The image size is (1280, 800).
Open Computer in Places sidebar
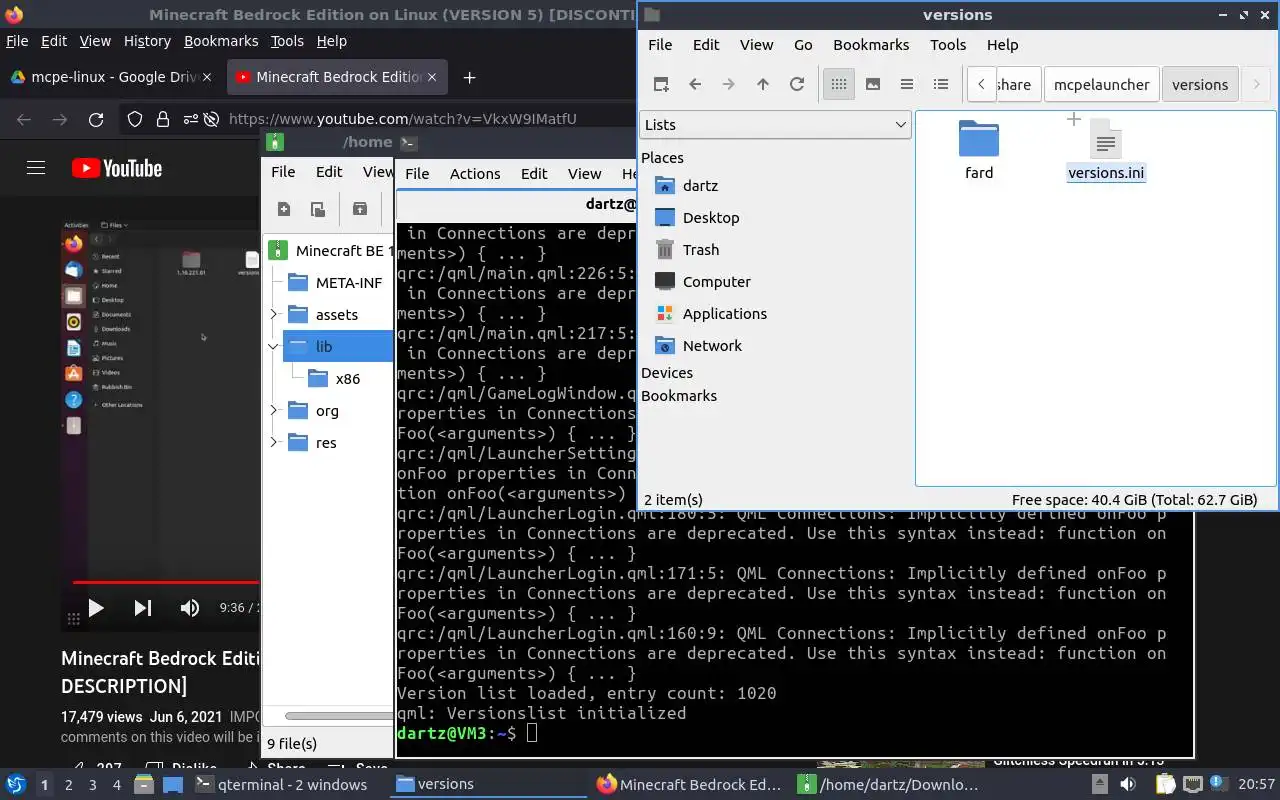point(716,282)
